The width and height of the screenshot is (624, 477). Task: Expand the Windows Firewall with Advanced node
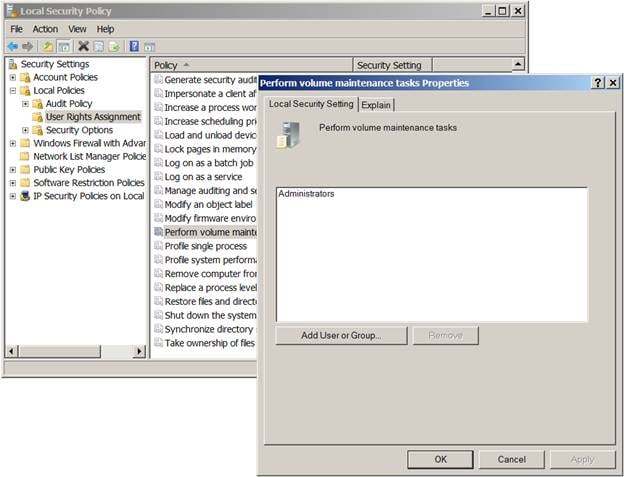click(13, 143)
